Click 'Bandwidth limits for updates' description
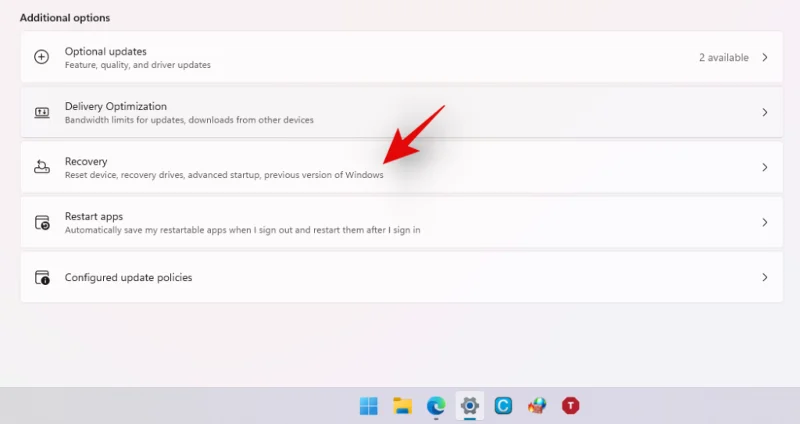This screenshot has width=800, height=424. coord(189,120)
